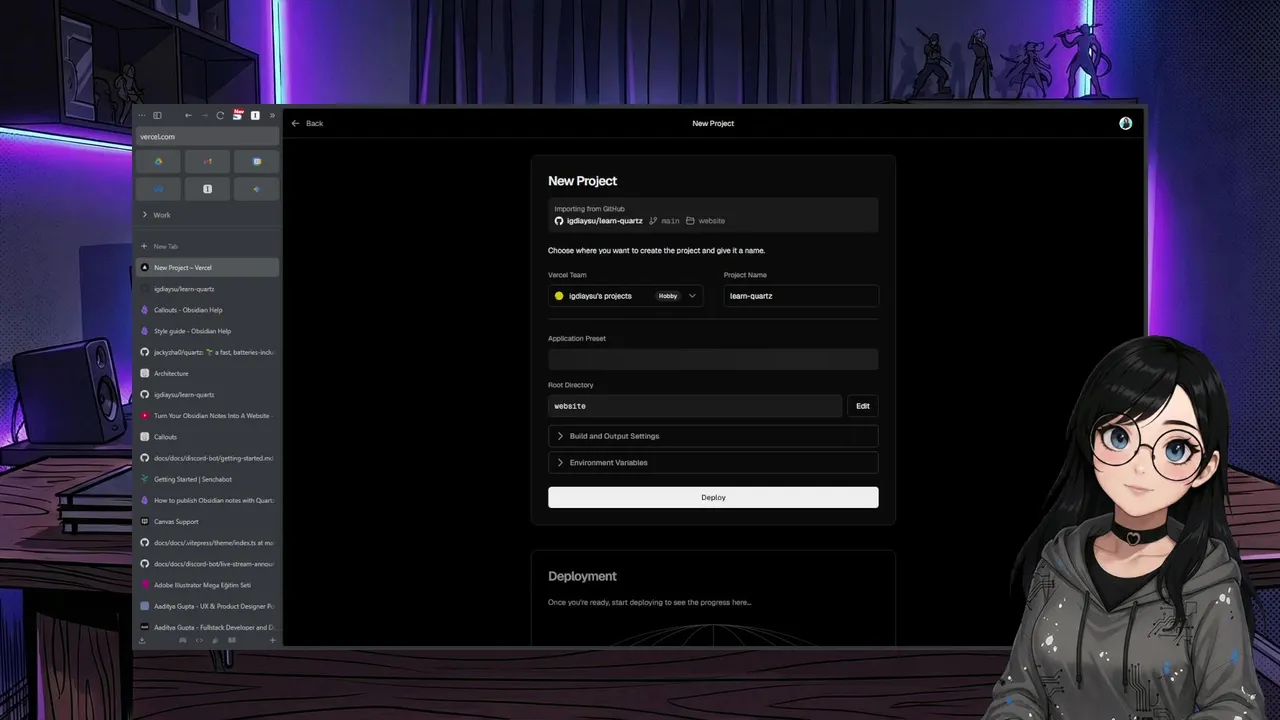Screen dimensions: 1280x720
Task: Open docs/docs/discord-bot/getting-started.md tab
Action: click(207, 458)
